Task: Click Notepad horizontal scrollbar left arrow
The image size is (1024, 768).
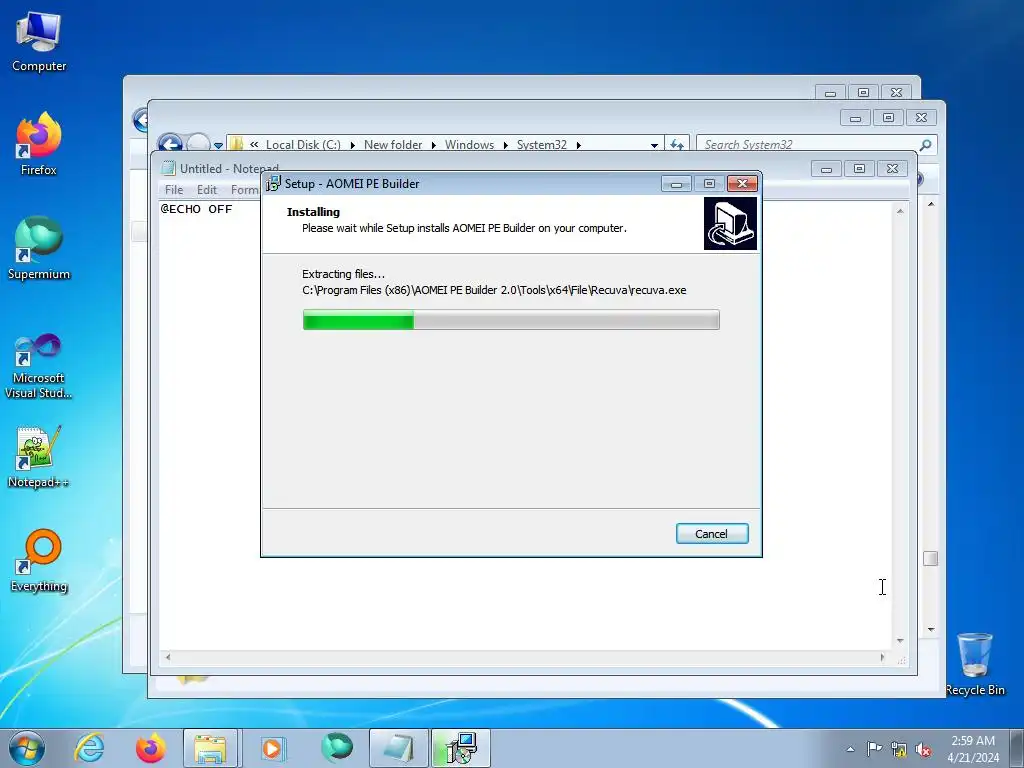Action: (168, 657)
